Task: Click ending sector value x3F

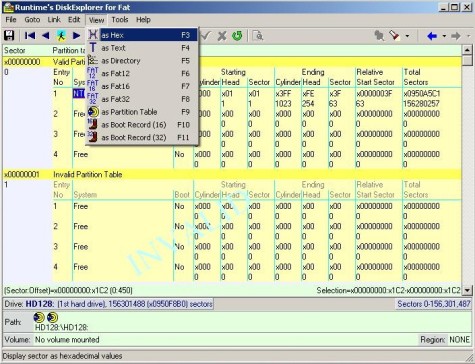Action: tap(334, 94)
